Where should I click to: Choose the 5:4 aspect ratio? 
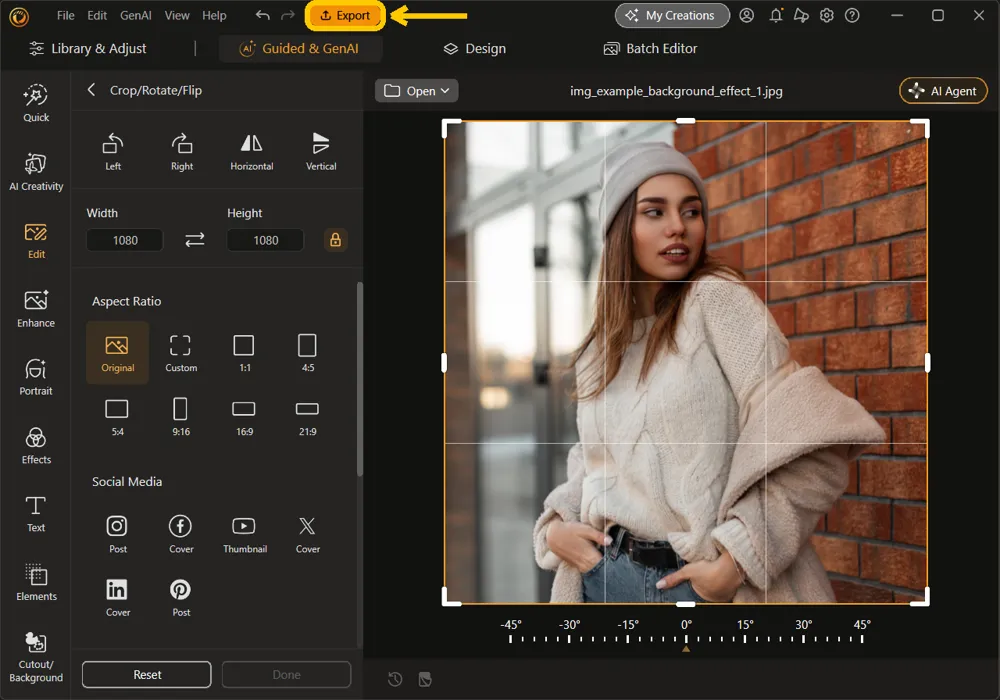coord(117,416)
